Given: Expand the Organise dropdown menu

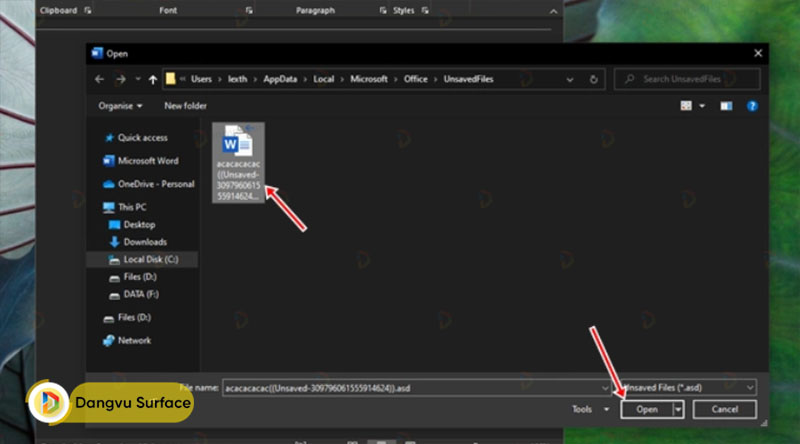Looking at the screenshot, I should click(x=120, y=106).
